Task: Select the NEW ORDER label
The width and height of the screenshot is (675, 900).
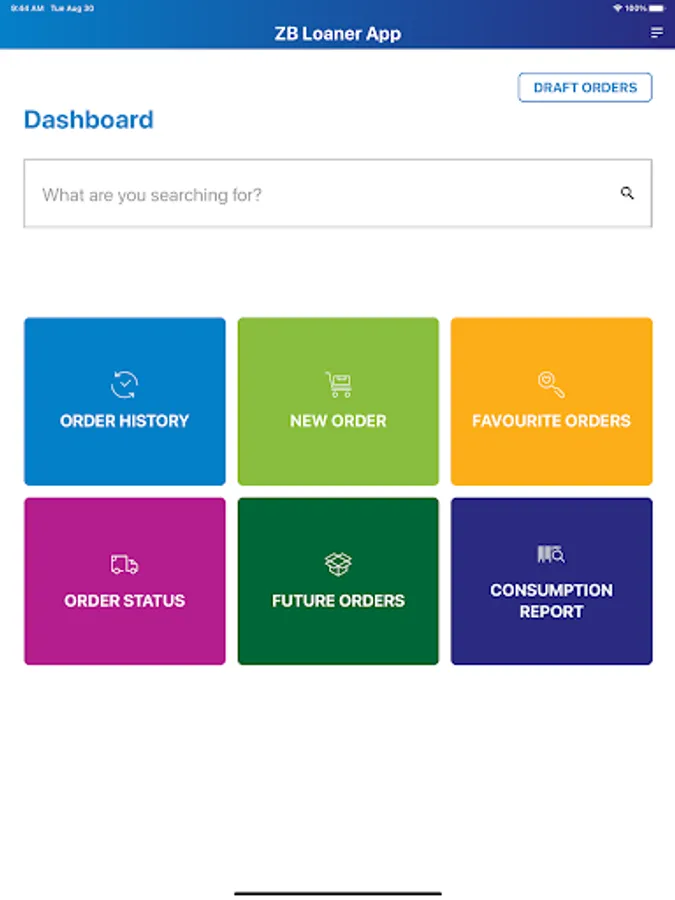Action: (338, 421)
